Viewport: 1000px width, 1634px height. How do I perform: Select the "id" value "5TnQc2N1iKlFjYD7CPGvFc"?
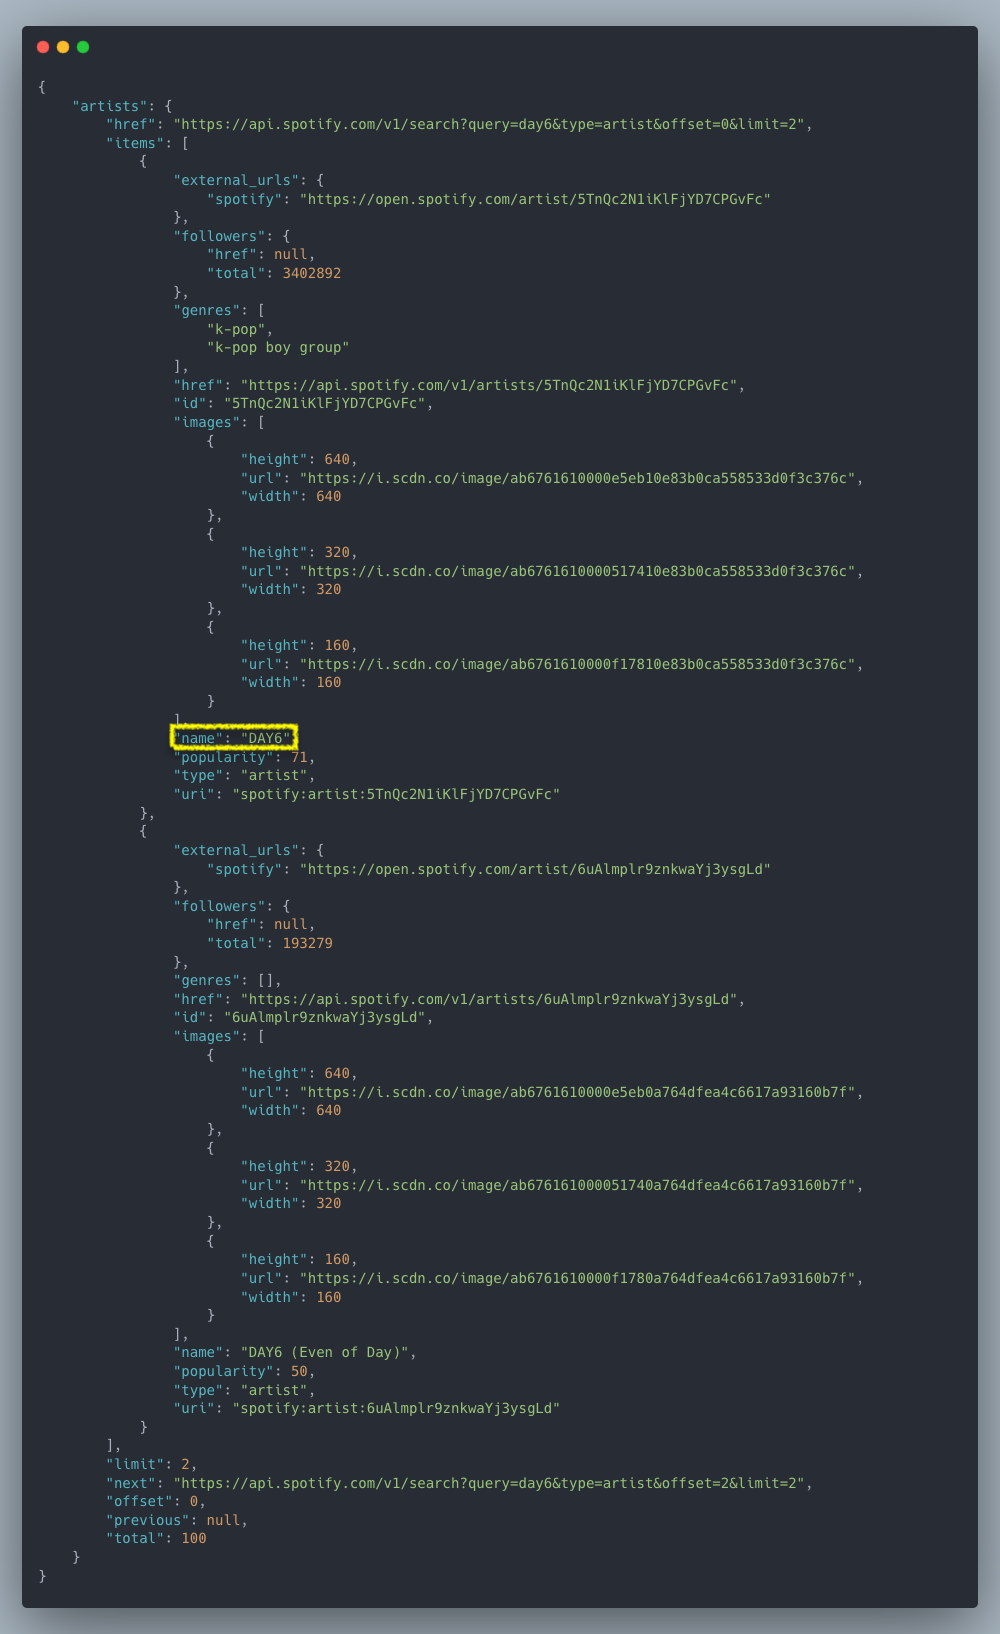325,403
